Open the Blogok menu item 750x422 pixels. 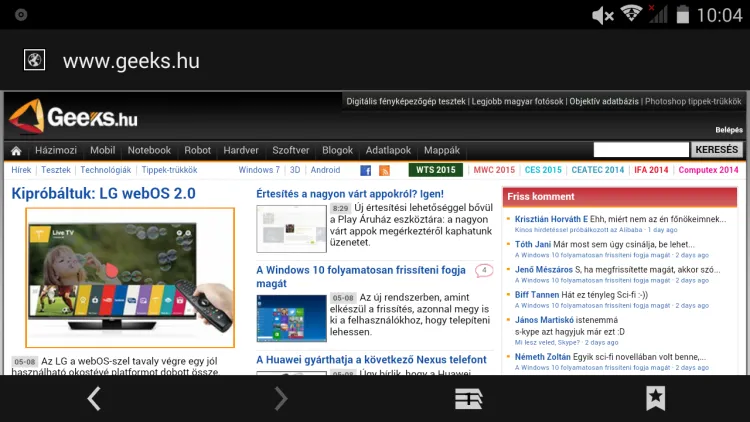pos(338,150)
